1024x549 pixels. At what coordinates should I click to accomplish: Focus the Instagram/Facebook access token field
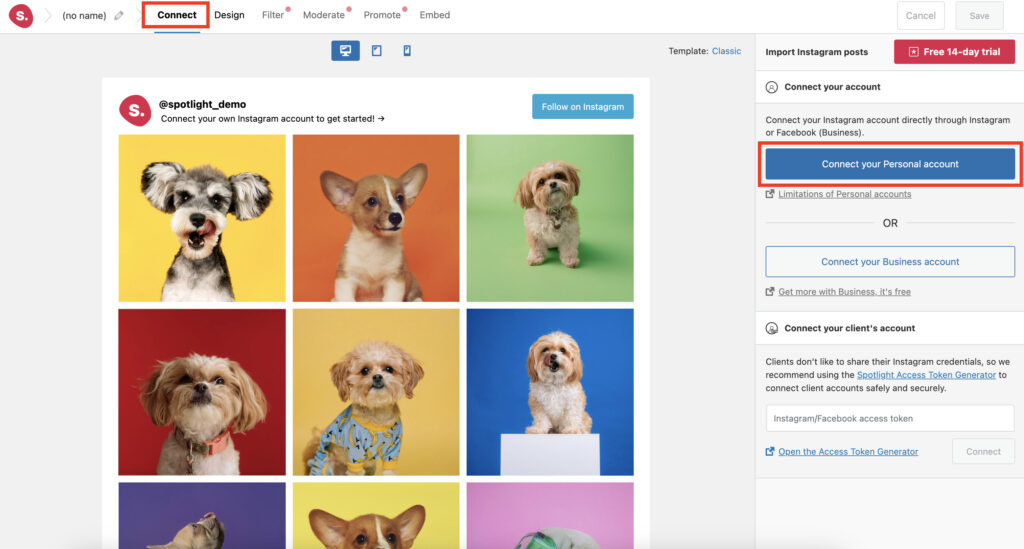pyautogui.click(x=890, y=418)
